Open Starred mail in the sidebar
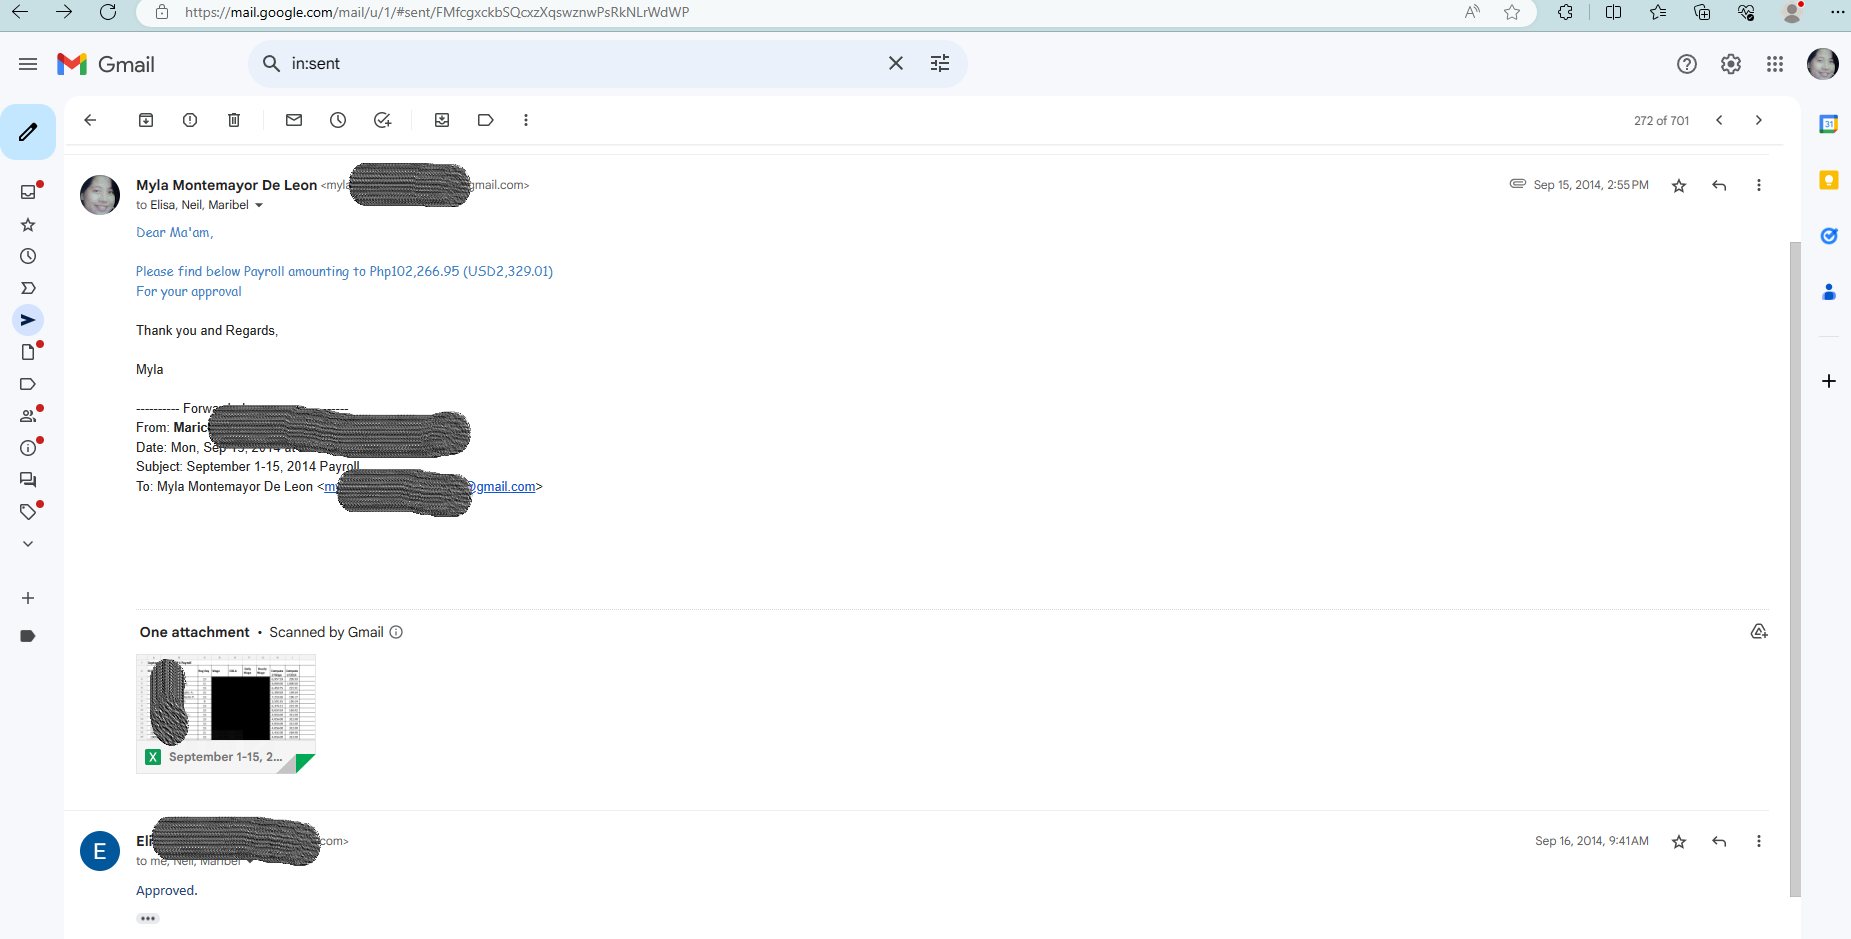Viewport: 1851px width, 939px height. (x=28, y=225)
